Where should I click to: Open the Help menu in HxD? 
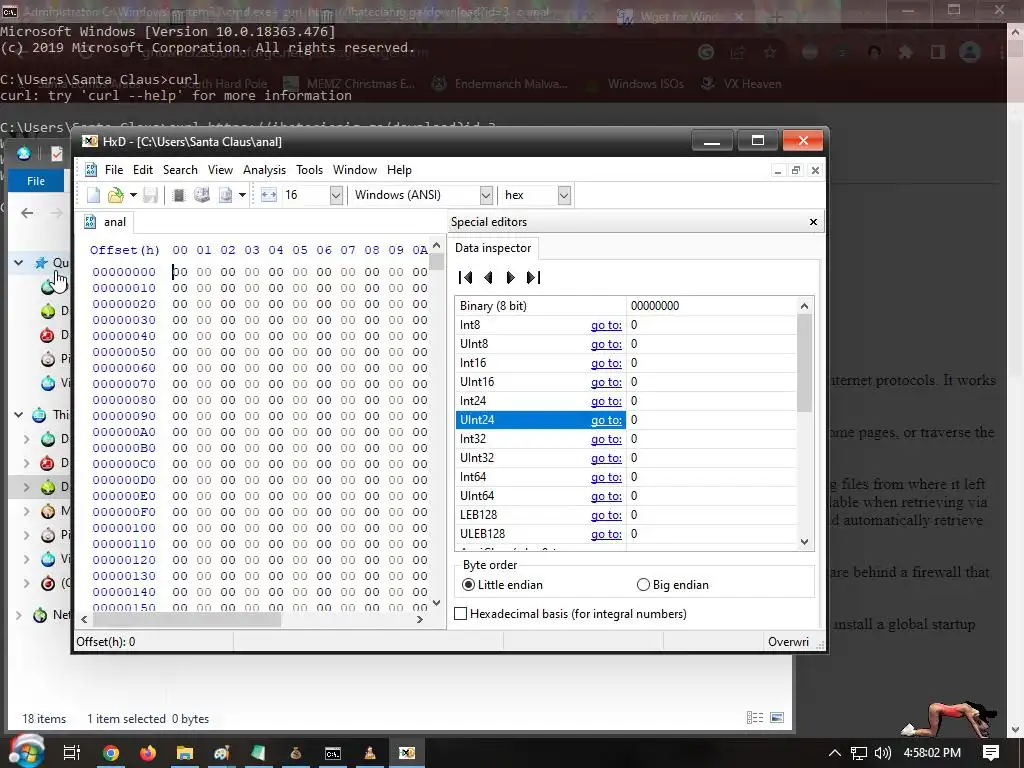(399, 170)
